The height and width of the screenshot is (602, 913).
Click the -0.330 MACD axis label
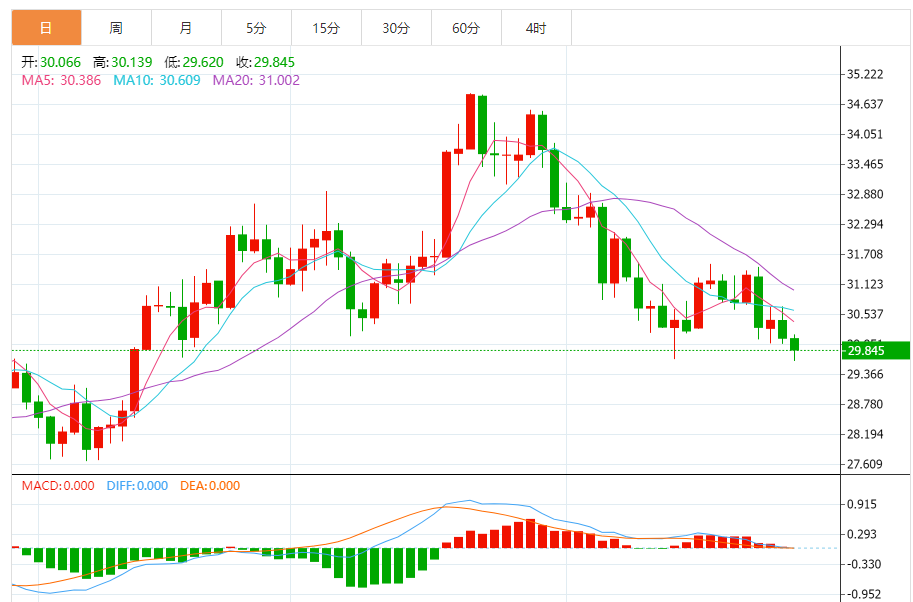(863, 564)
